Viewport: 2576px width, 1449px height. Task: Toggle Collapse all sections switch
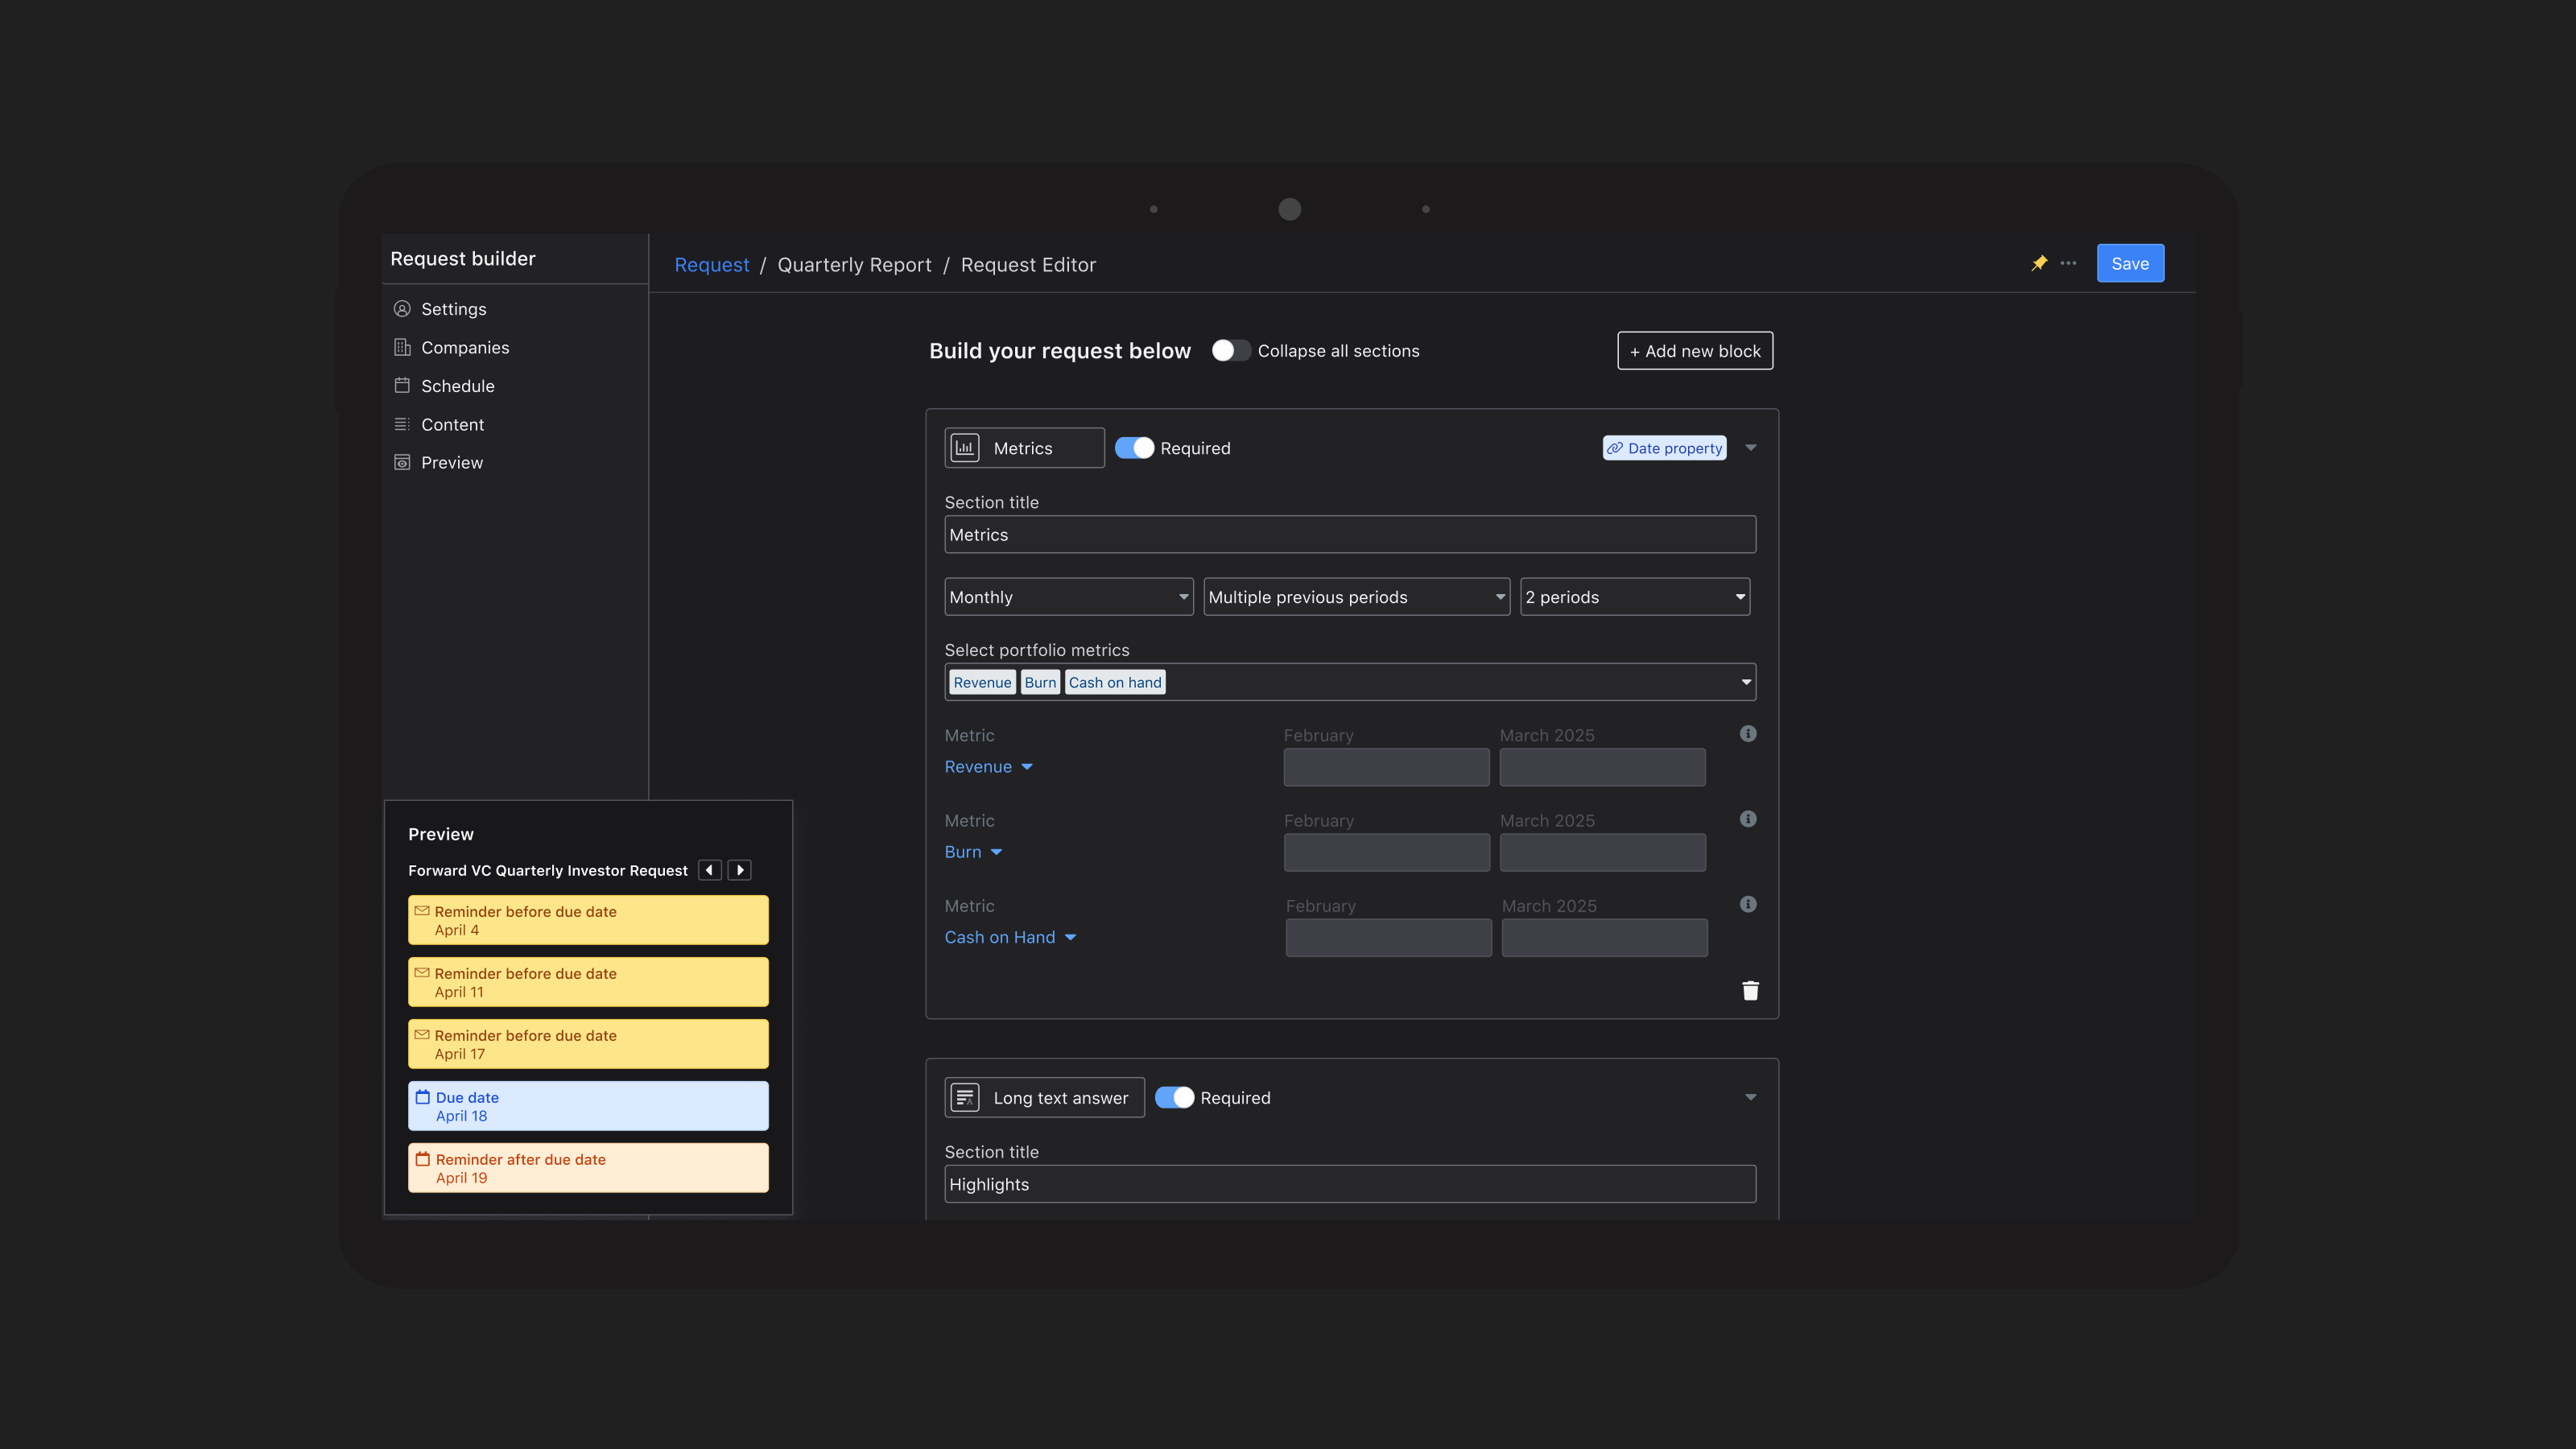[x=1231, y=351]
